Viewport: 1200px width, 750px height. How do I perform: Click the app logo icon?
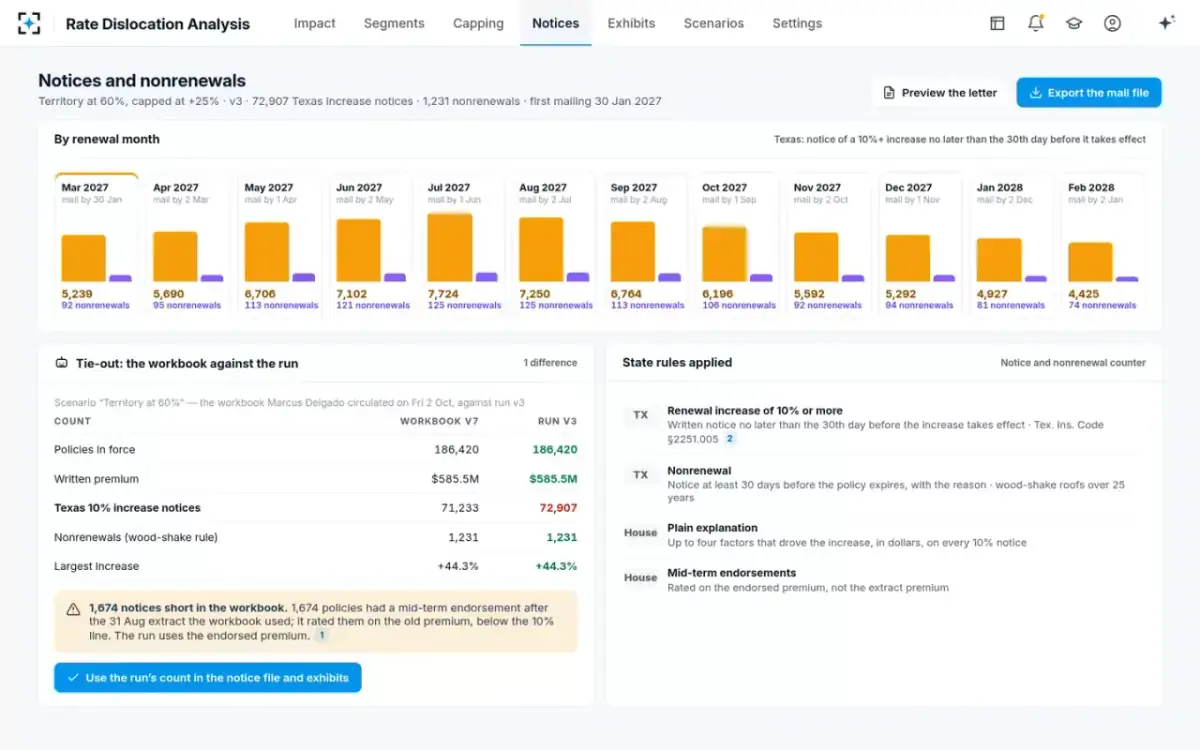[x=30, y=23]
